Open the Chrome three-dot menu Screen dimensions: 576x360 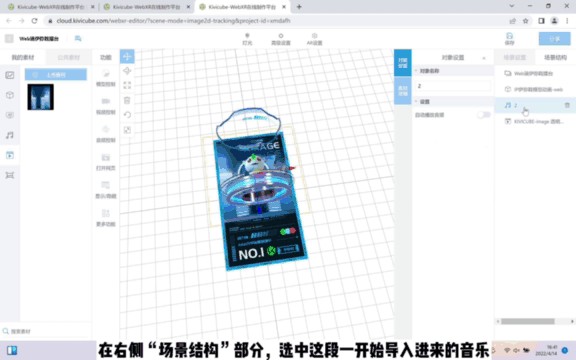(x=567, y=21)
